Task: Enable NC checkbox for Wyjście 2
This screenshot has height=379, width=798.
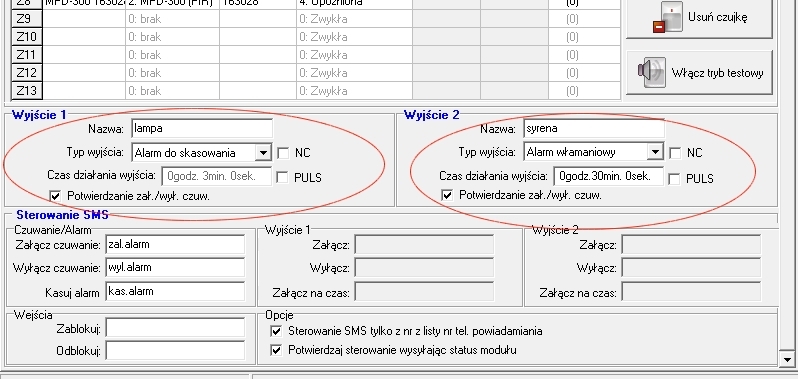Action: coord(675,153)
